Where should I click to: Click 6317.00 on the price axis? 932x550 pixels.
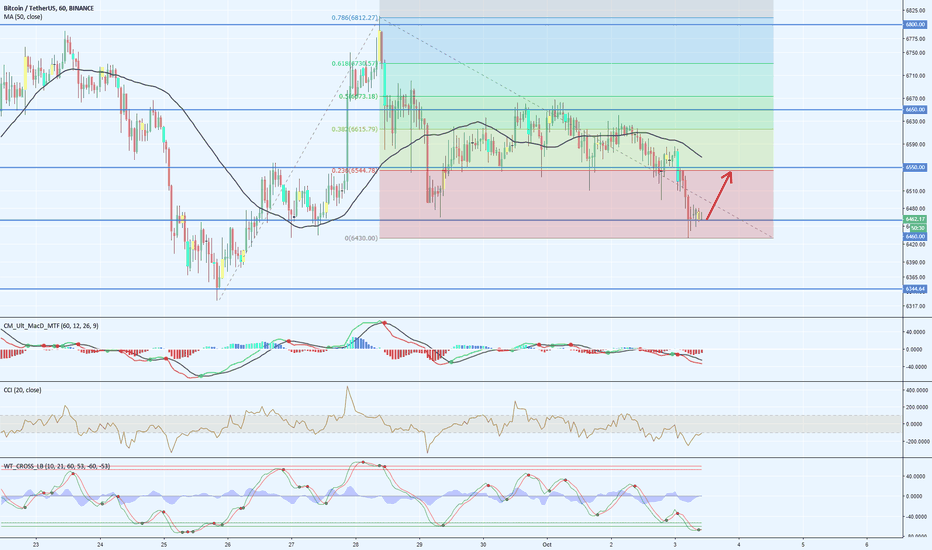point(916,306)
